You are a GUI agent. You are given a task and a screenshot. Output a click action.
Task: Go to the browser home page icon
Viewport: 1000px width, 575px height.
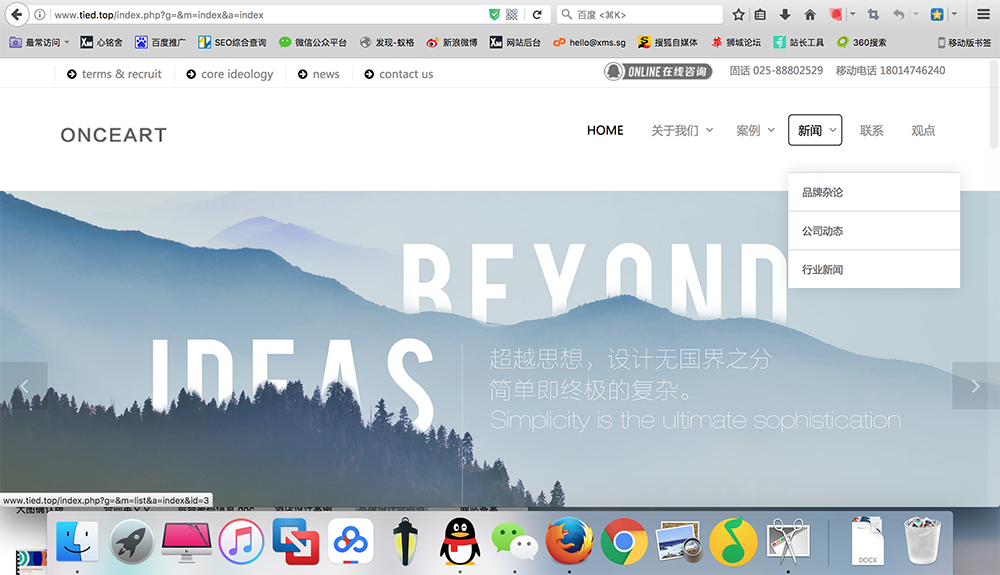point(810,15)
